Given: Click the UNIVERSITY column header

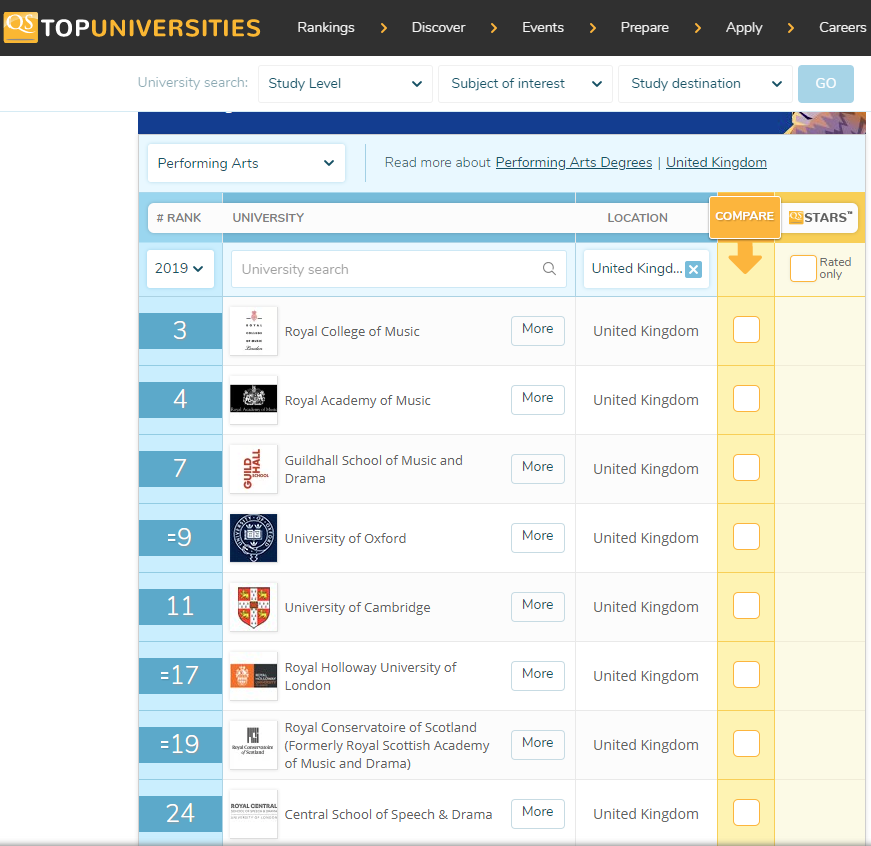Looking at the screenshot, I should [268, 217].
